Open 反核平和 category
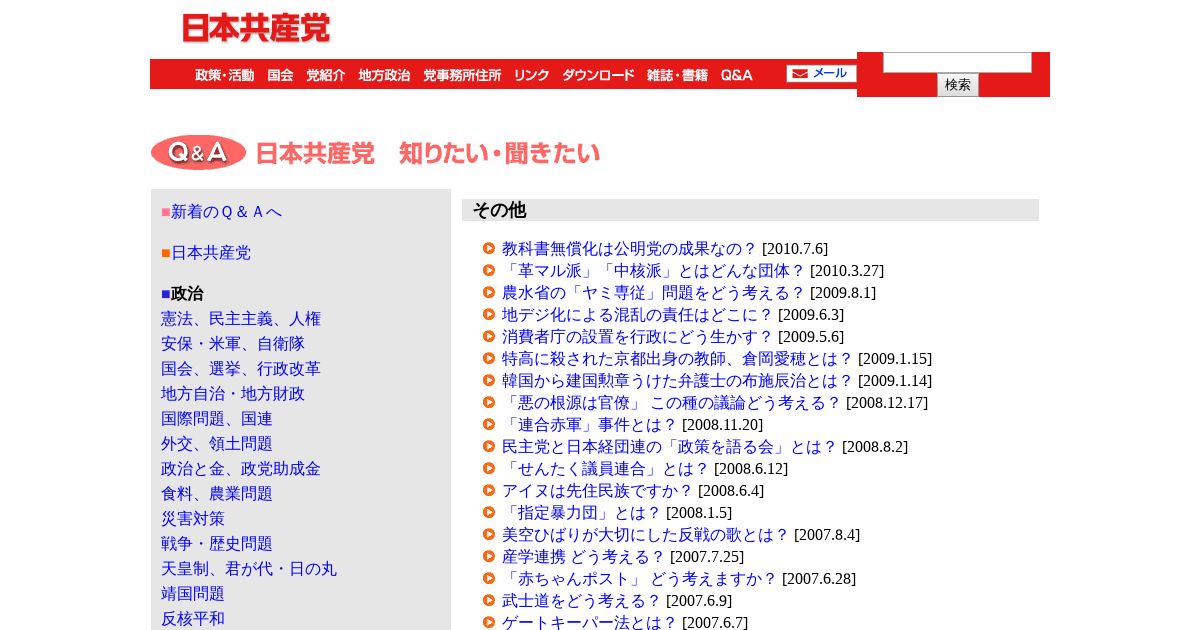This screenshot has height=630, width=1200. click(x=193, y=619)
